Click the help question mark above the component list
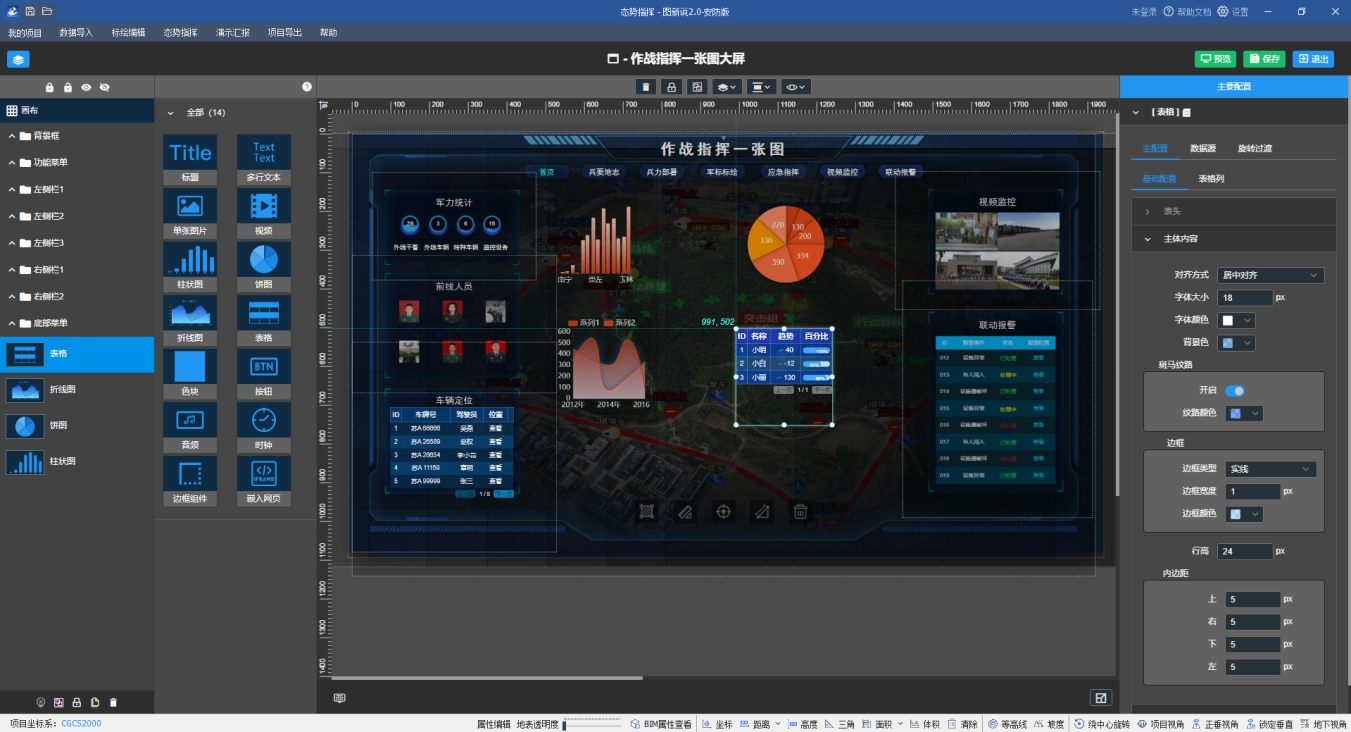The width and height of the screenshot is (1351, 732). coord(307,87)
